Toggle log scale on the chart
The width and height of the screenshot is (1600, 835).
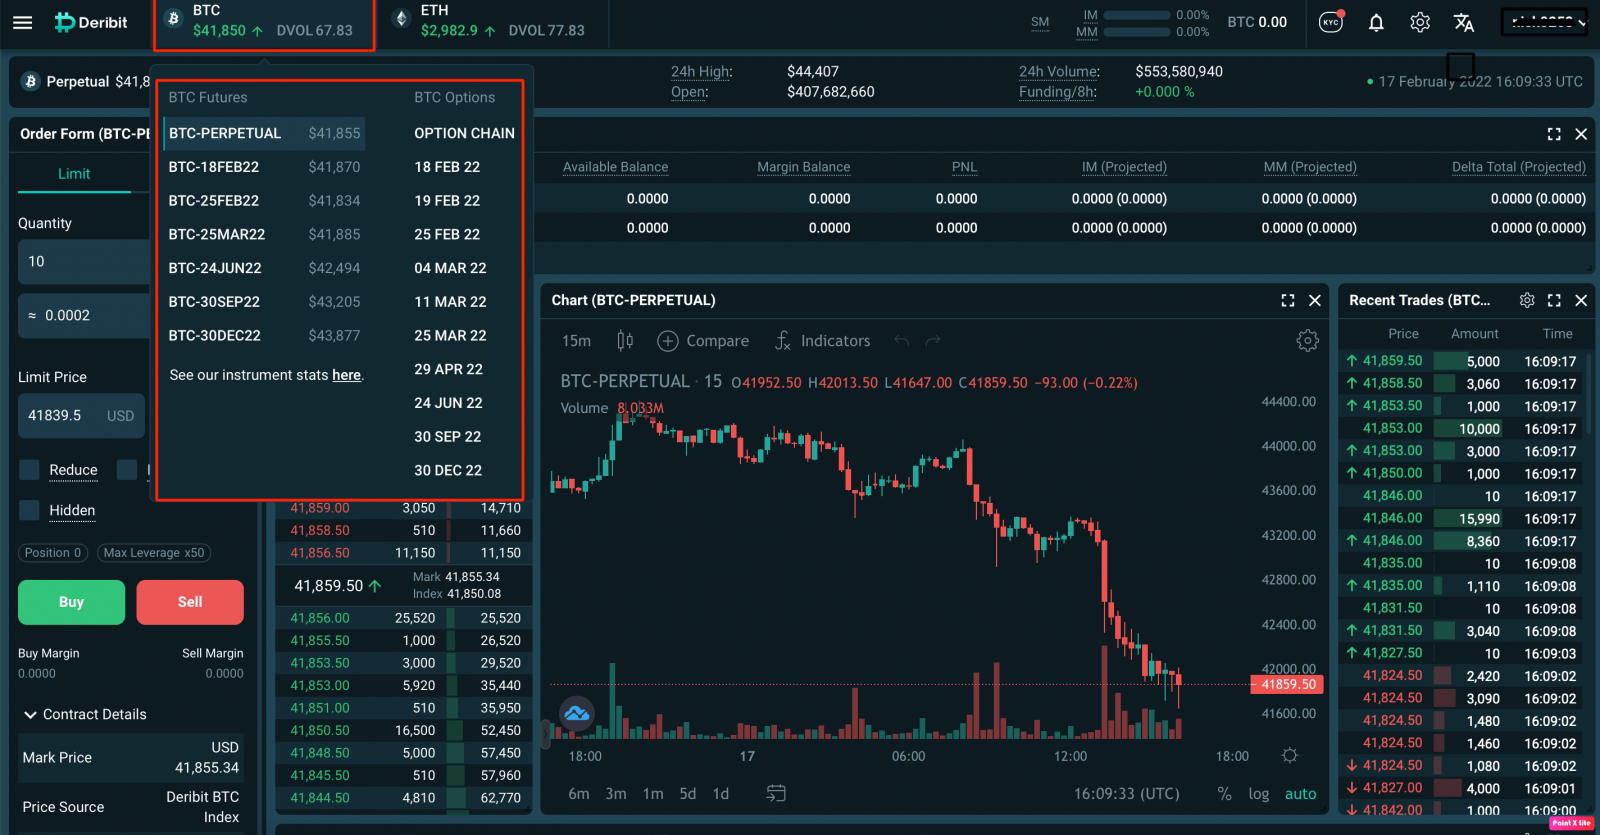click(1258, 794)
